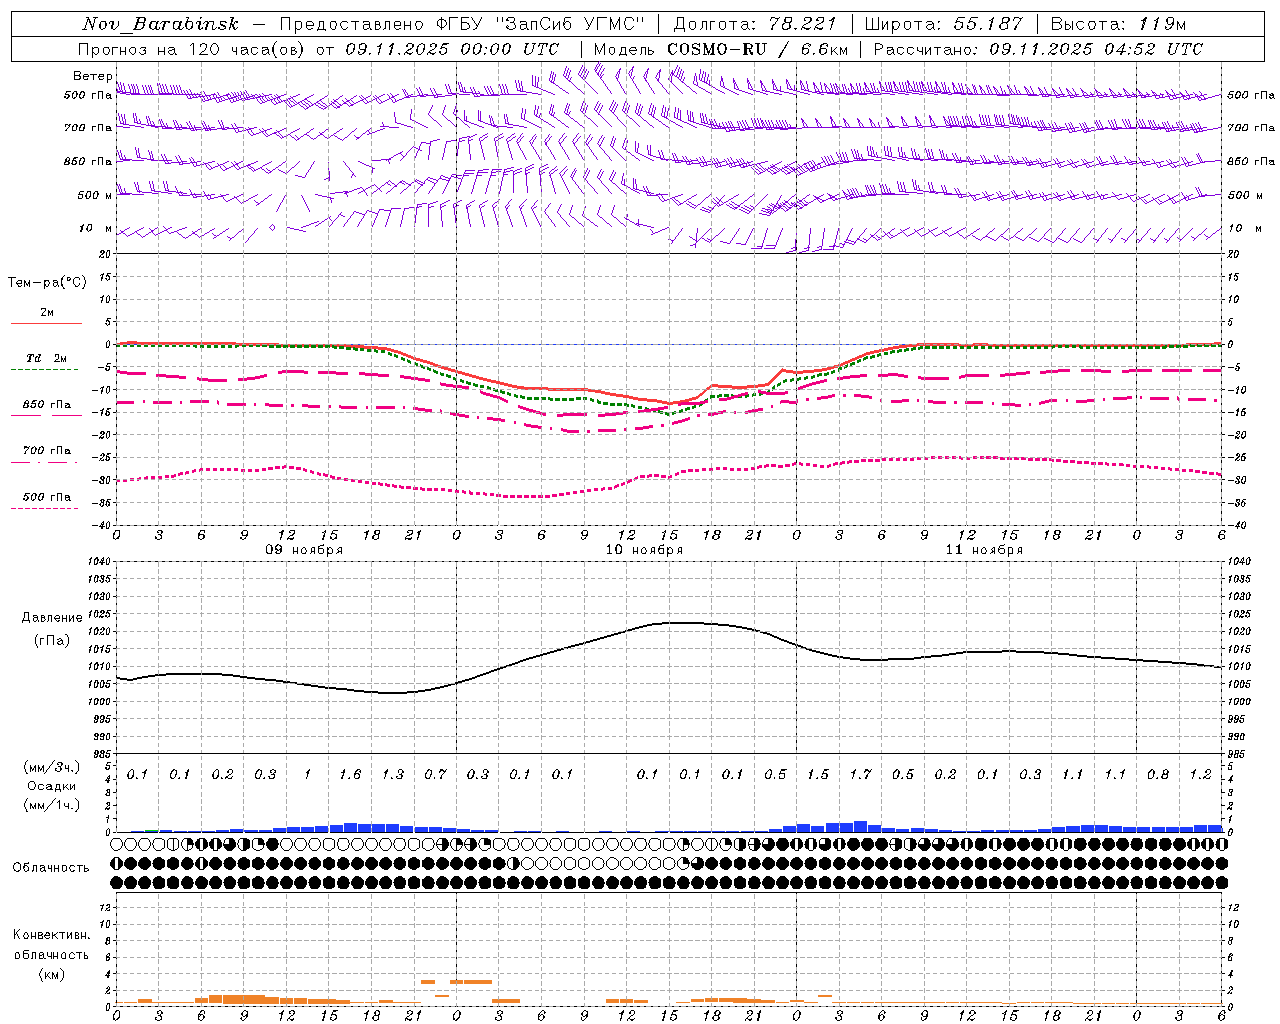Viewport: 1280px width, 1024px height.
Task: Click the longitude value Долгота: 78.221
Action: pos(755,24)
